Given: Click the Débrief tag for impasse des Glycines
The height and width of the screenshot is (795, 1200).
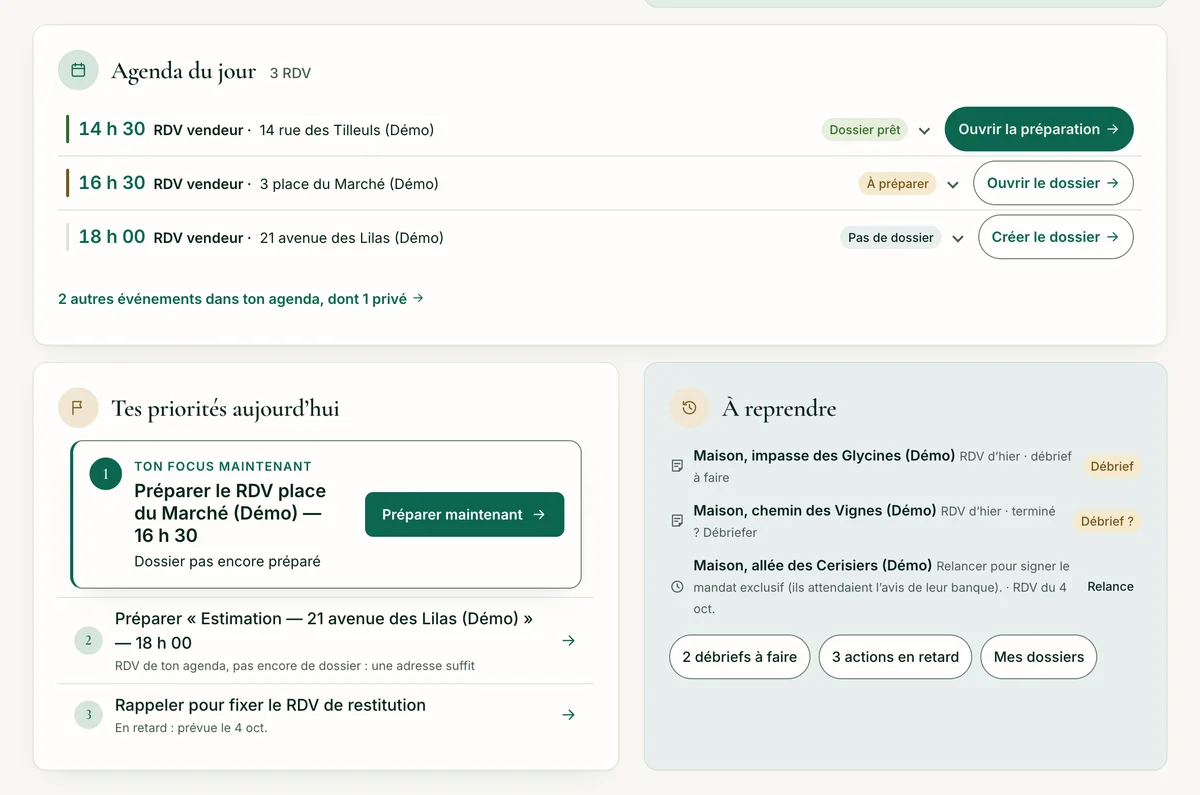Looking at the screenshot, I should tap(1112, 466).
